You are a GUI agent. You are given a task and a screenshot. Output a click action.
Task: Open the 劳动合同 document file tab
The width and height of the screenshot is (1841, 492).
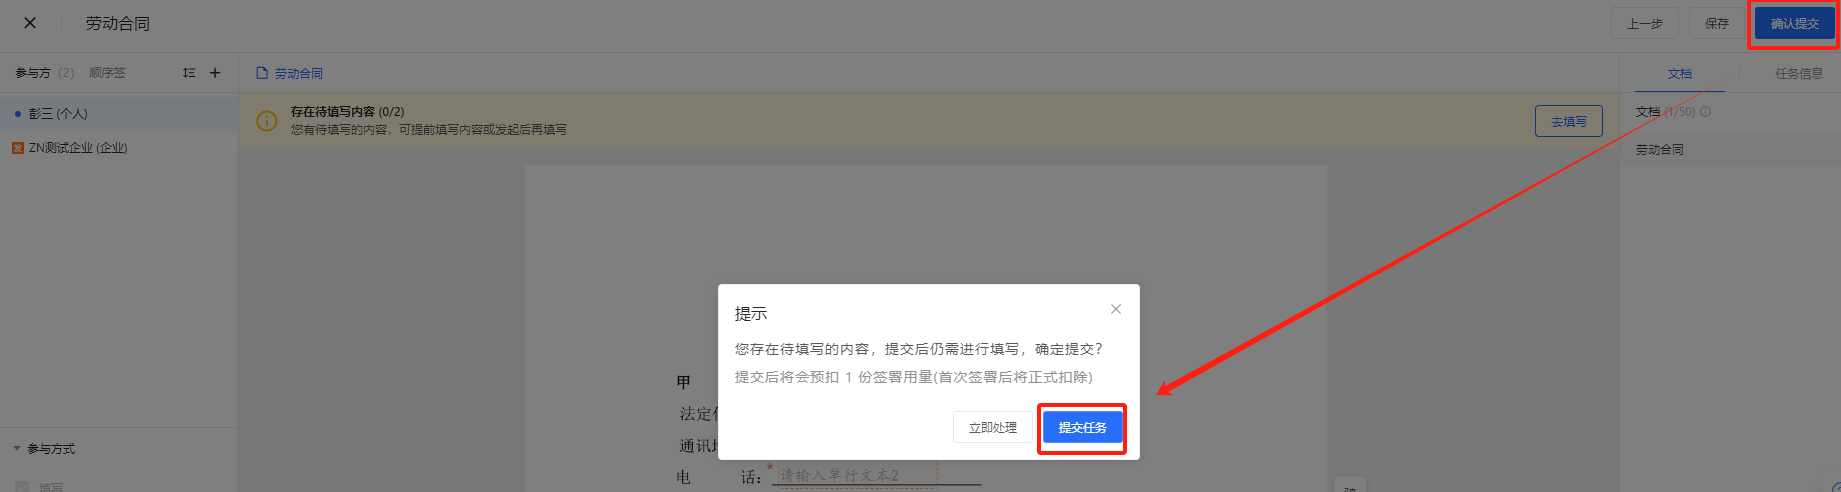tap(289, 74)
